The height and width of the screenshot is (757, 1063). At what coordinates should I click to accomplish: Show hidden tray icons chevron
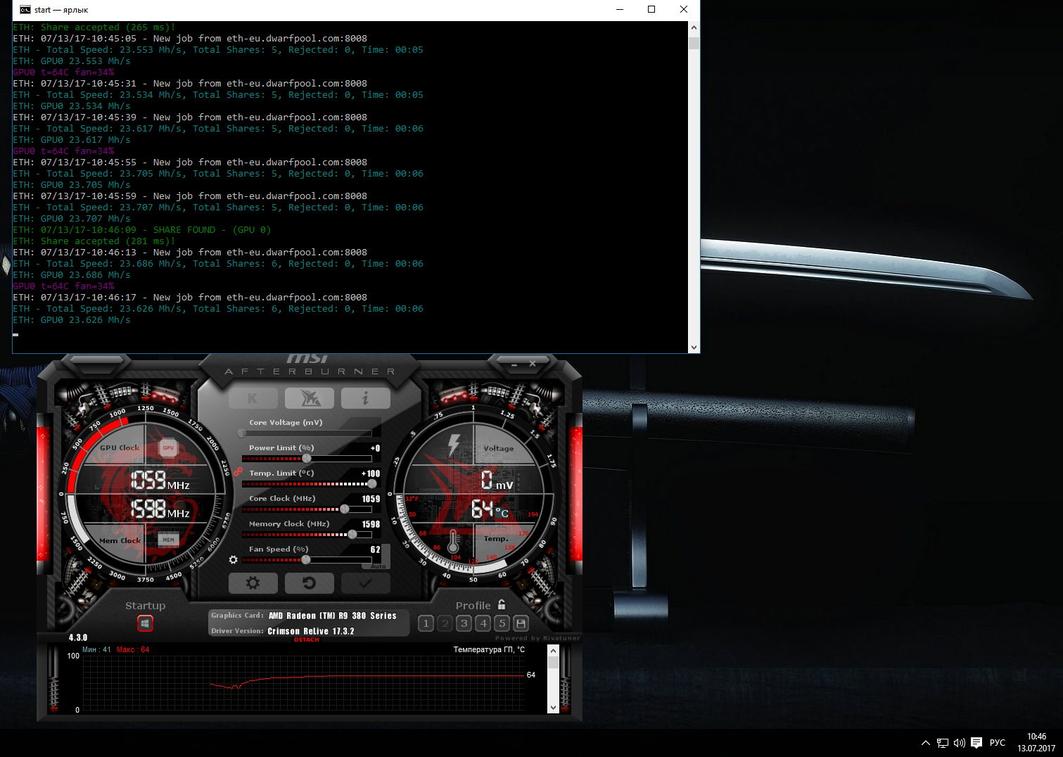click(x=925, y=743)
